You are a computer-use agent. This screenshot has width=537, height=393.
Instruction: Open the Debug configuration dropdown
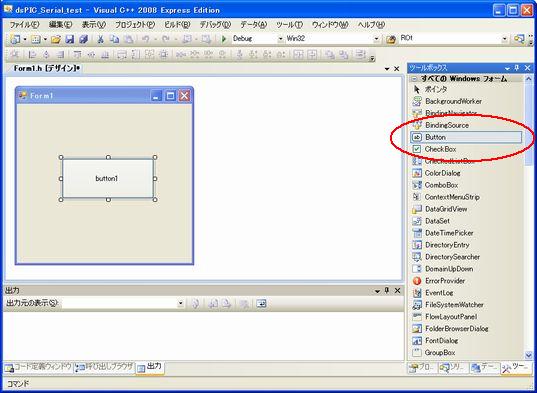pos(280,39)
